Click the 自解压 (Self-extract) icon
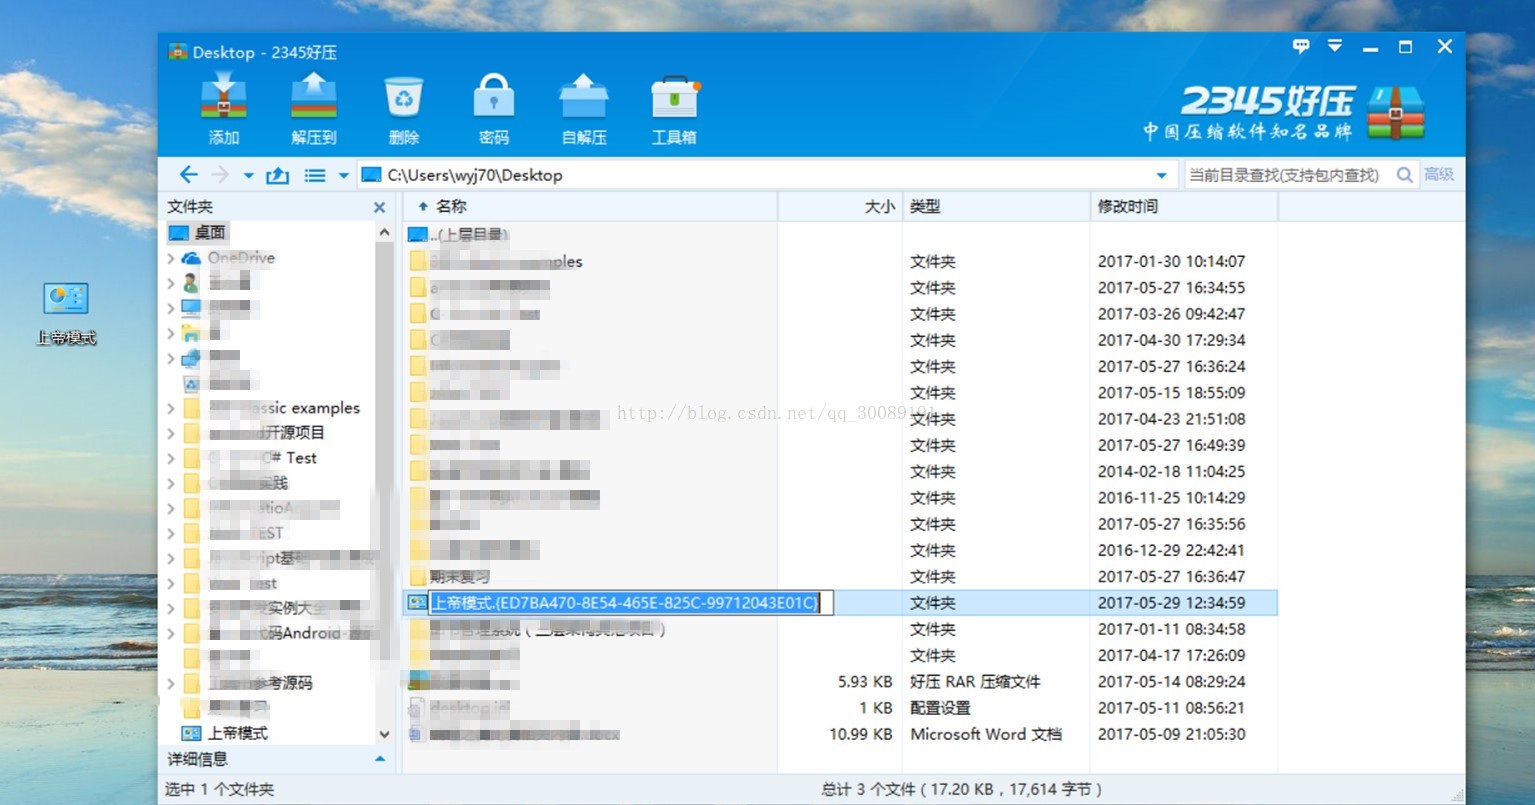The image size is (1535, 805). click(x=584, y=98)
